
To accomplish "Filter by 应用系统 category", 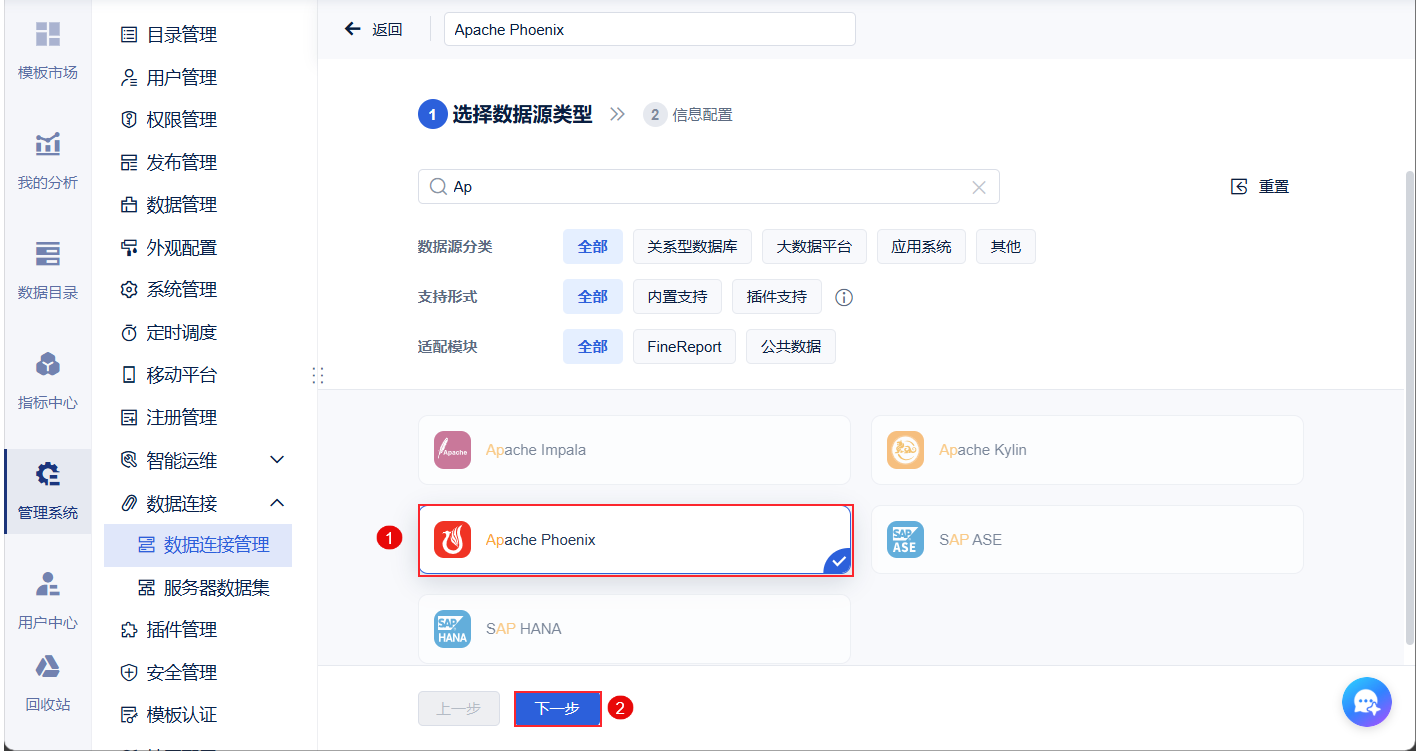I will pyautogui.click(x=921, y=247).
